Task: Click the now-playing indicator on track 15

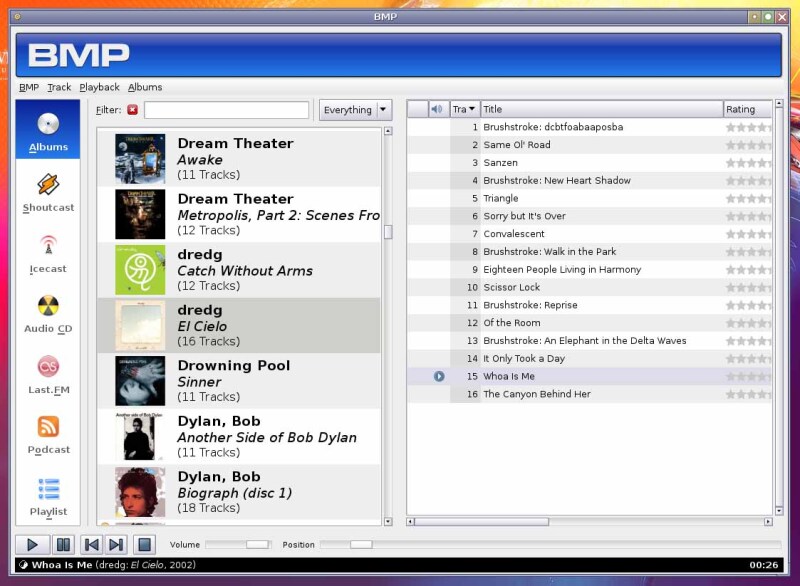Action: click(439, 376)
